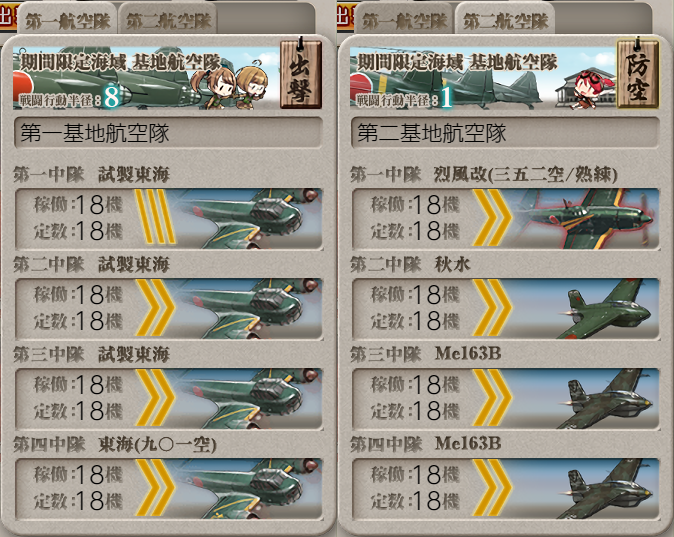Click the chevron proficiency mark on 秋水

pos(492,308)
